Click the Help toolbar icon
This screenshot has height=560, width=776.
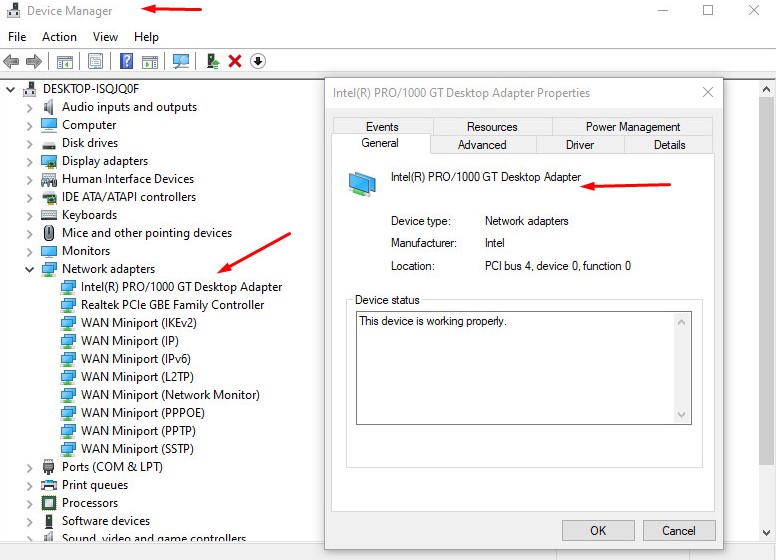pos(127,61)
